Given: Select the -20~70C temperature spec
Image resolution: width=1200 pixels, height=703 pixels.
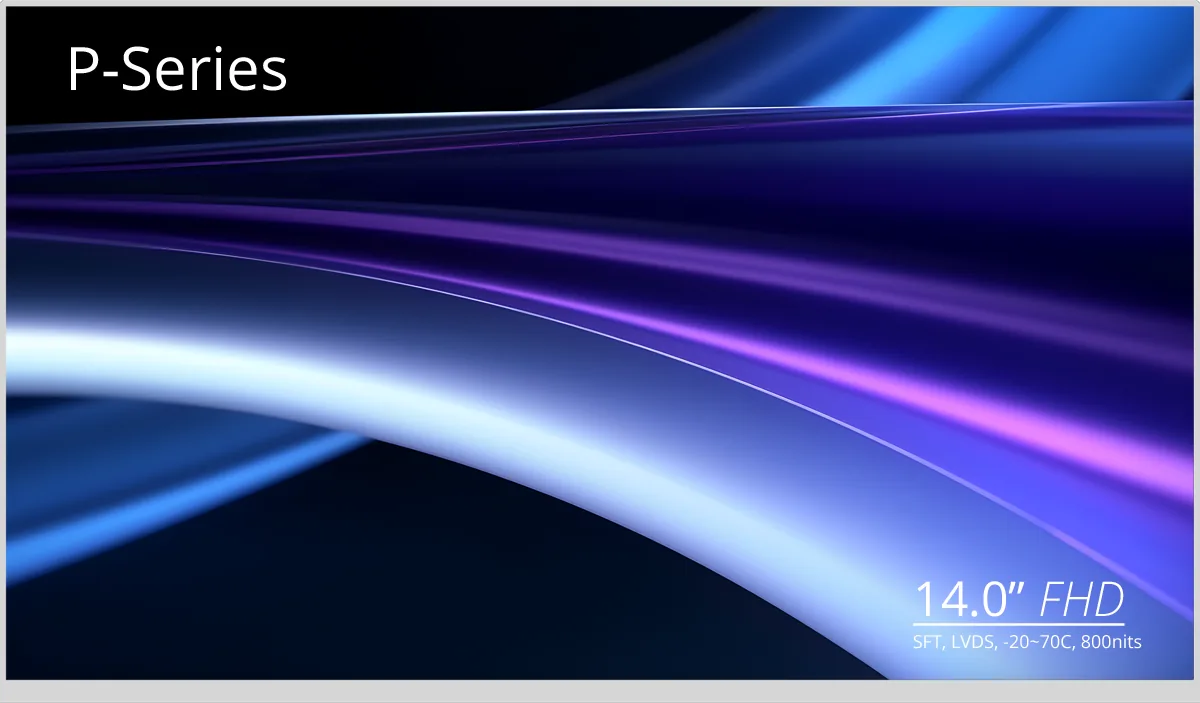Looking at the screenshot, I should pyautogui.click(x=1038, y=642).
